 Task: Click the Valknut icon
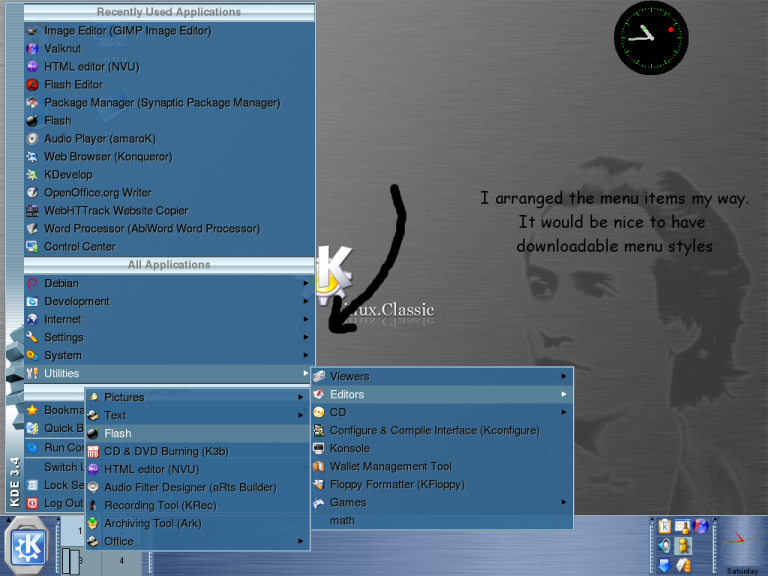pyautogui.click(x=32, y=48)
